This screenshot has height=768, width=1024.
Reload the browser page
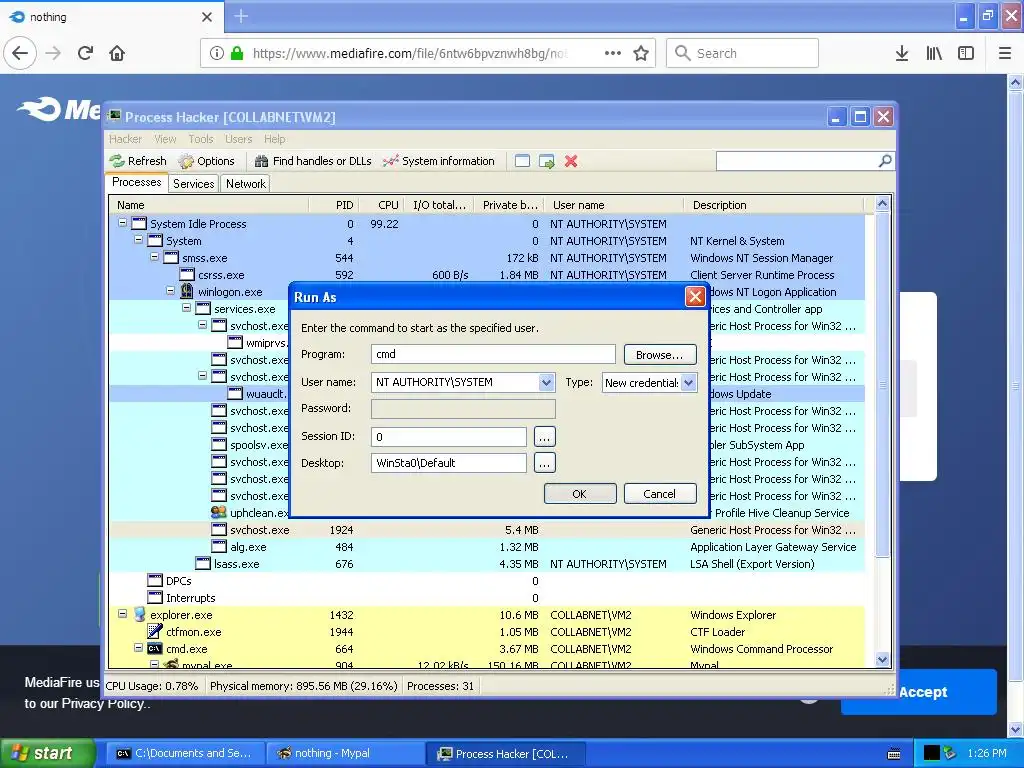pos(85,53)
